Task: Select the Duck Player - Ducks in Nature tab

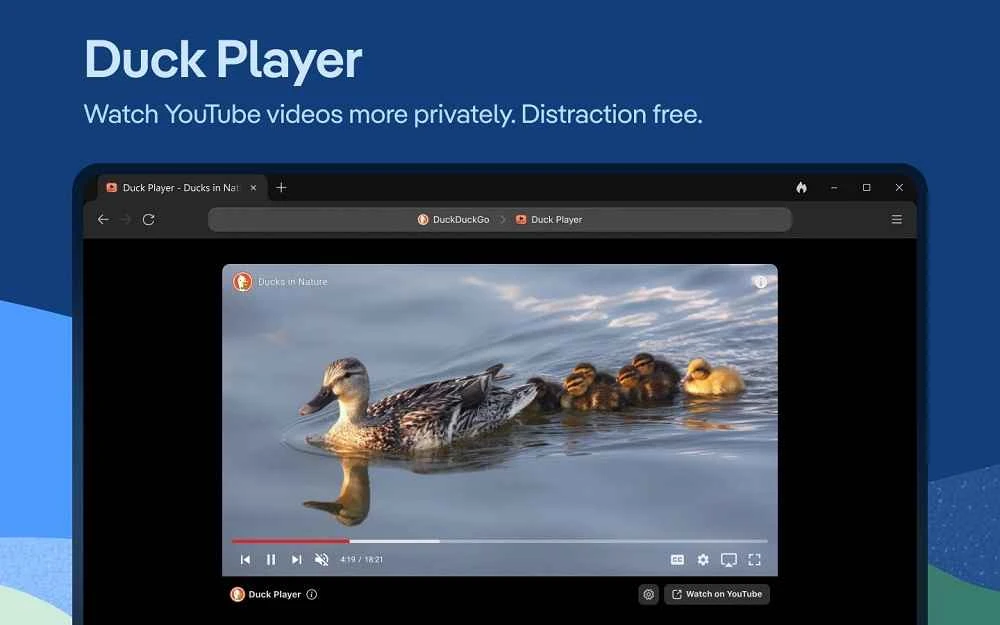Action: coord(182,188)
